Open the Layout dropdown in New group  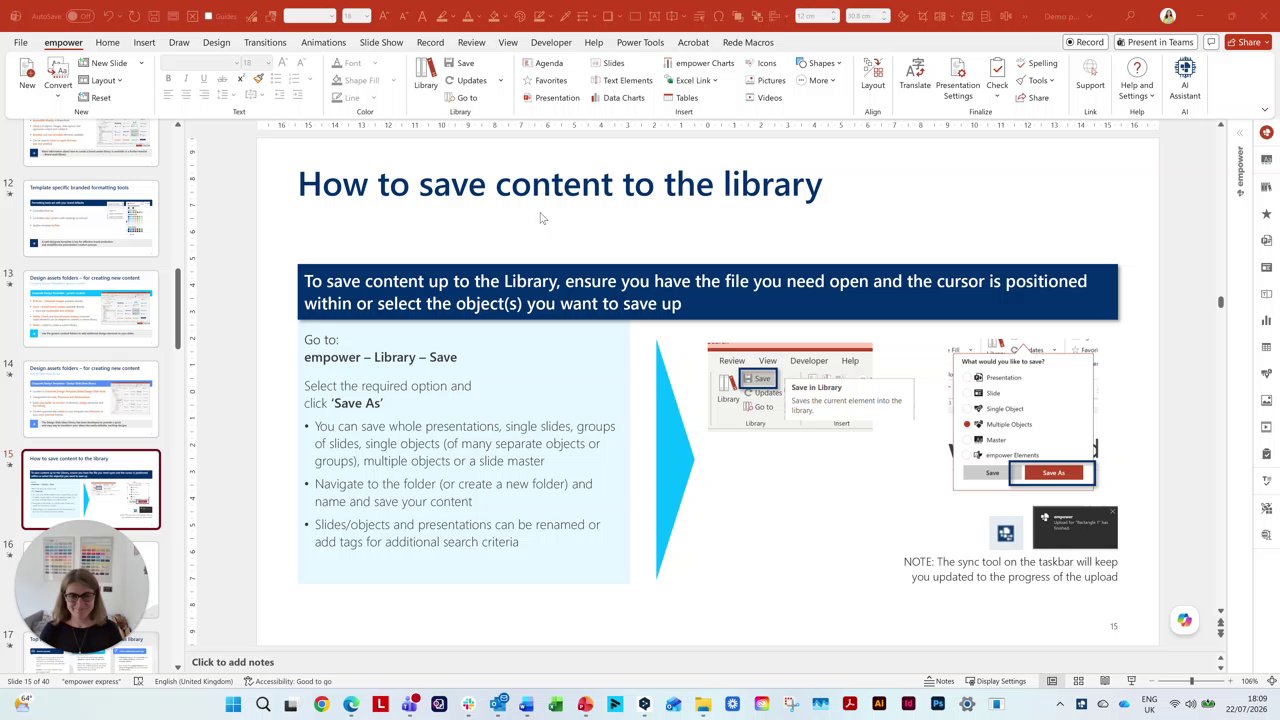pos(99,80)
